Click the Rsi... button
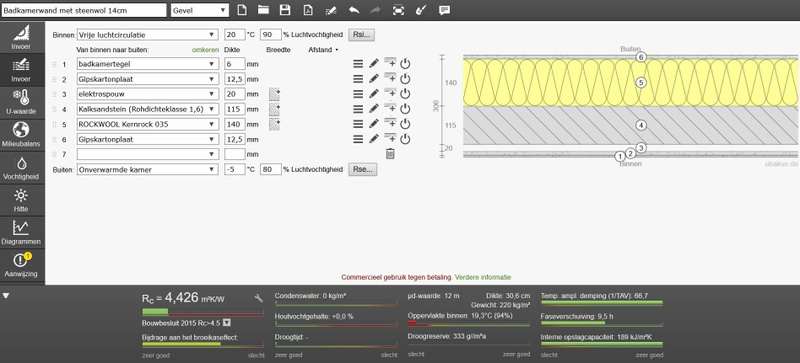This screenshot has height=363, width=800. (362, 35)
